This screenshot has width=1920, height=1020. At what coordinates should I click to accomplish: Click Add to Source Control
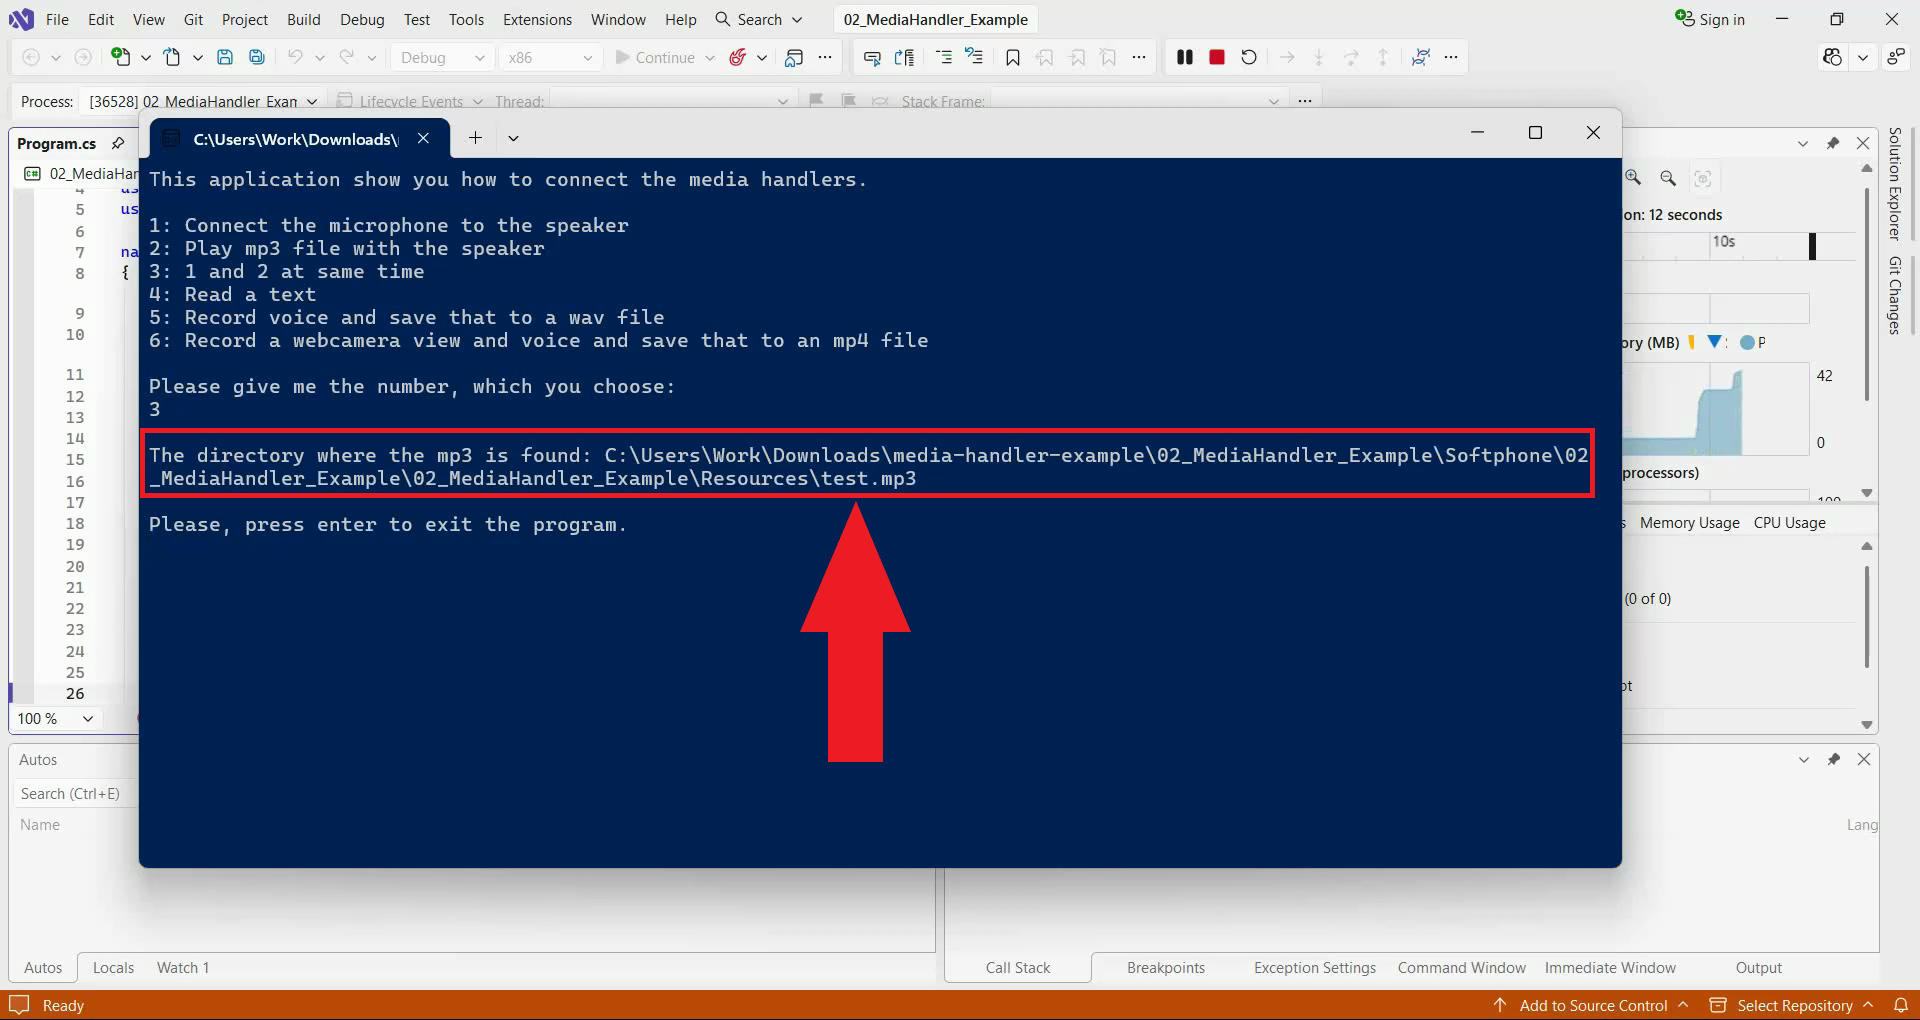[1592, 1005]
